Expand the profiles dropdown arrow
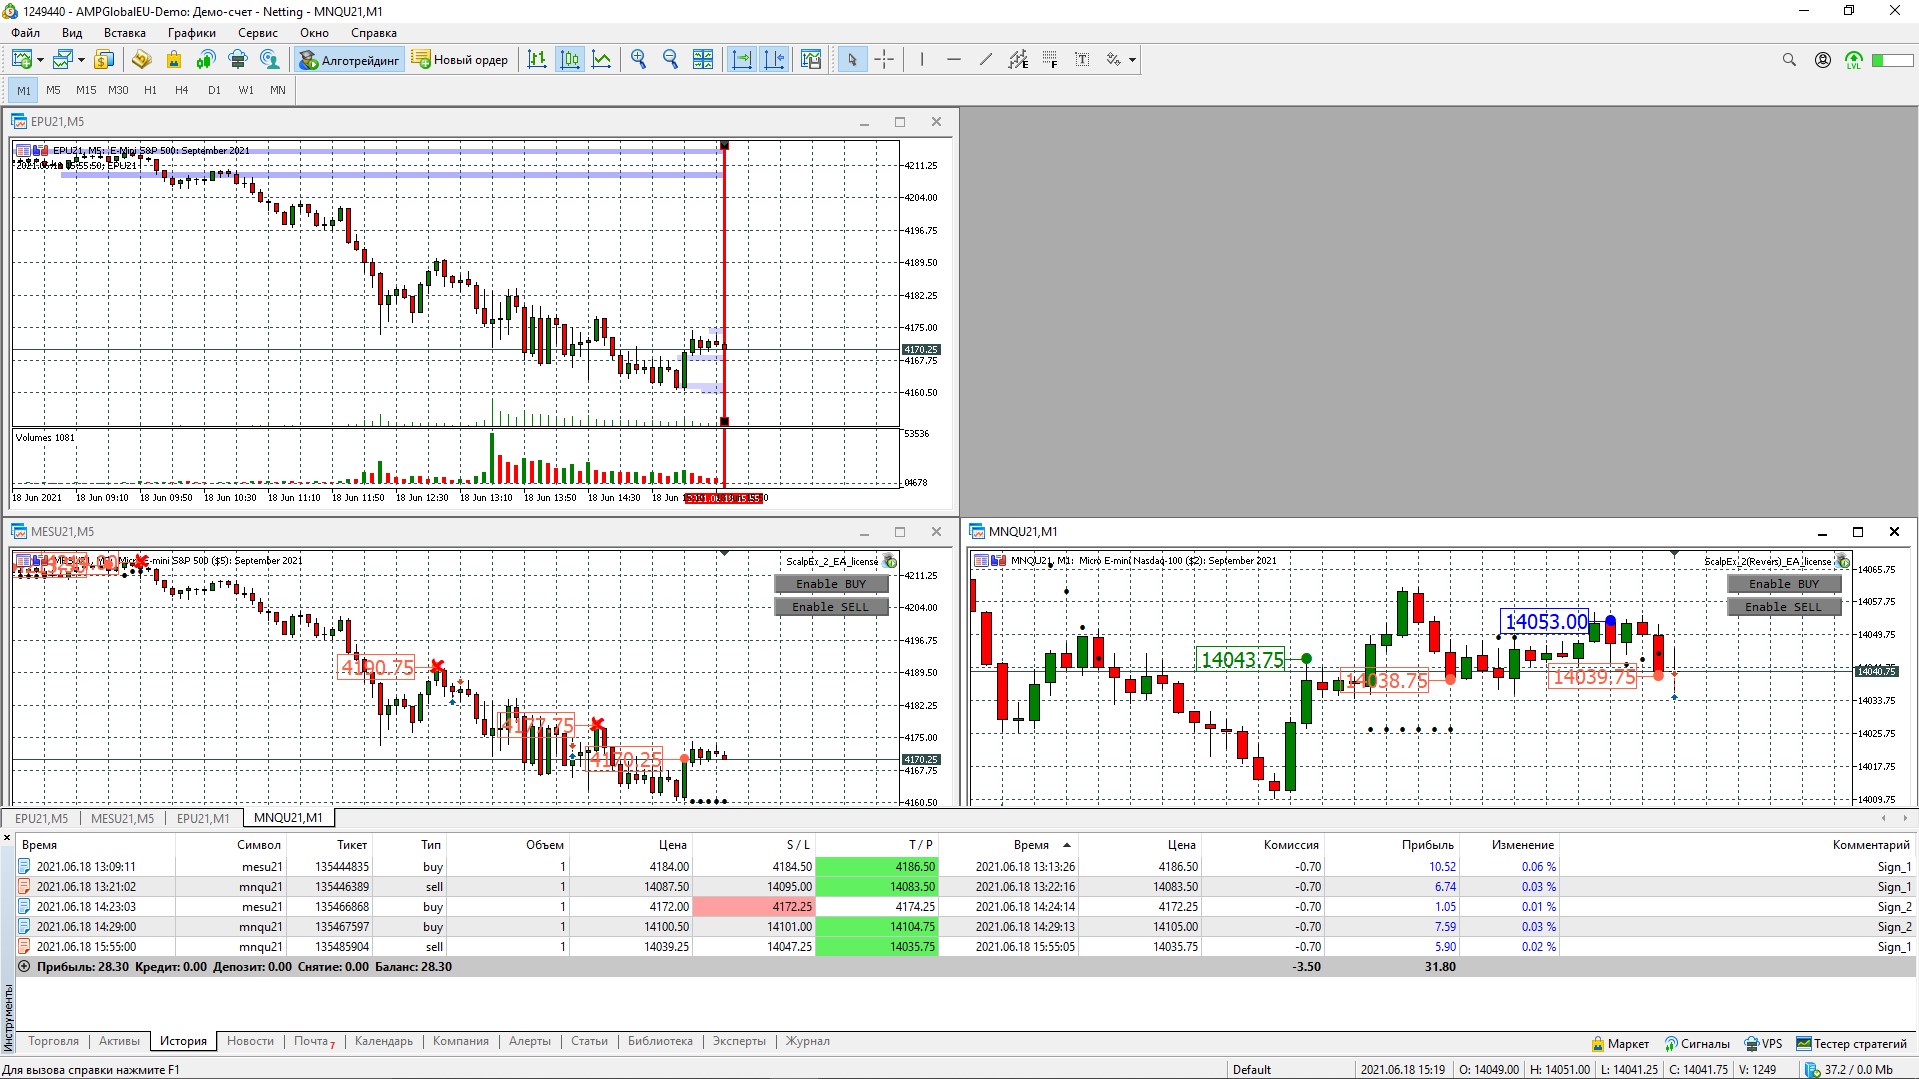The image size is (1919, 1079). point(81,60)
